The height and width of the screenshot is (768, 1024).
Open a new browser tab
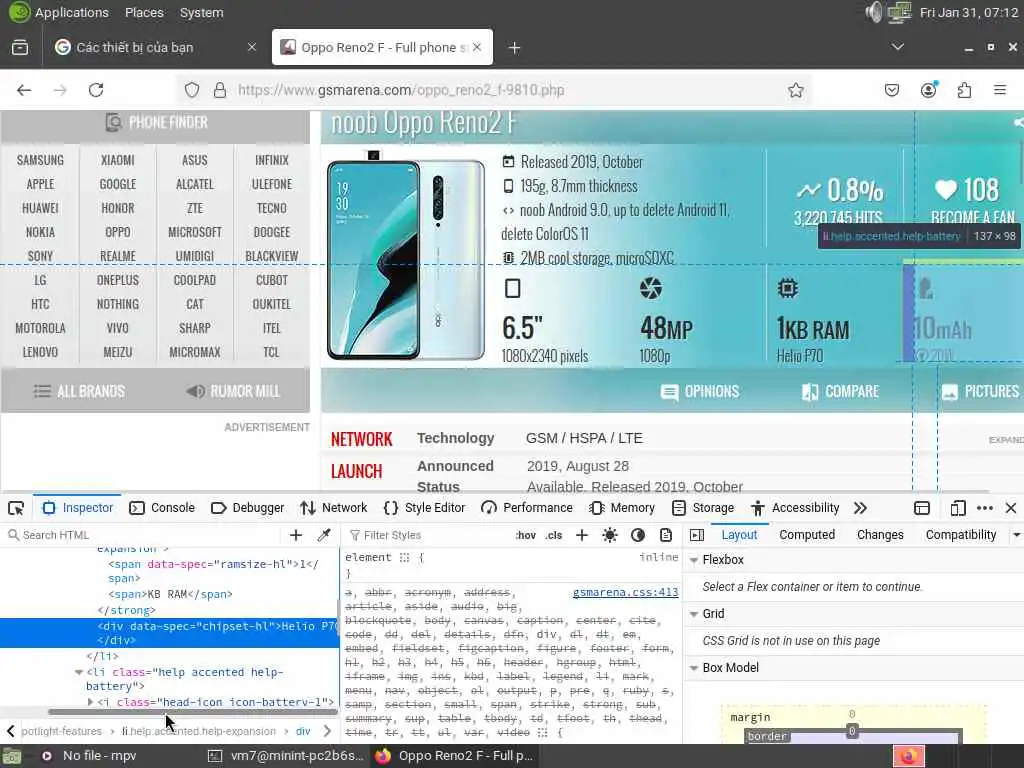coord(515,48)
